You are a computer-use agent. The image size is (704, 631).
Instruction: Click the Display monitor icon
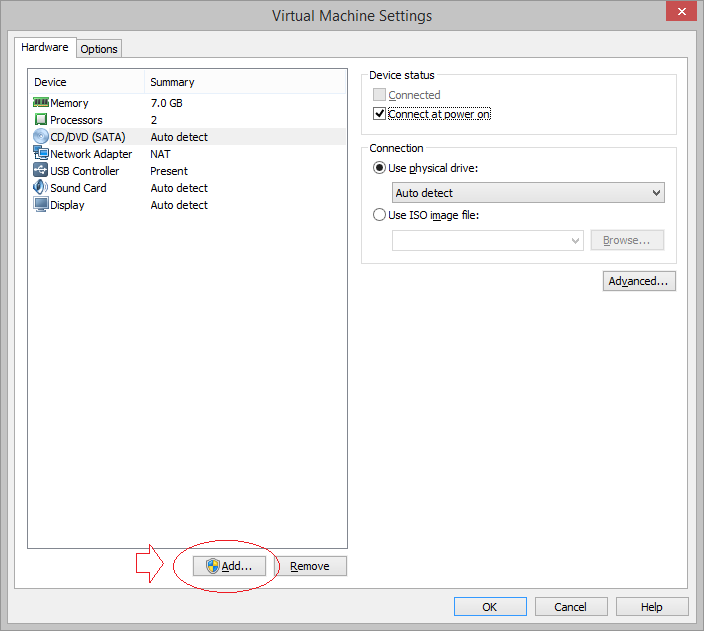coord(40,204)
